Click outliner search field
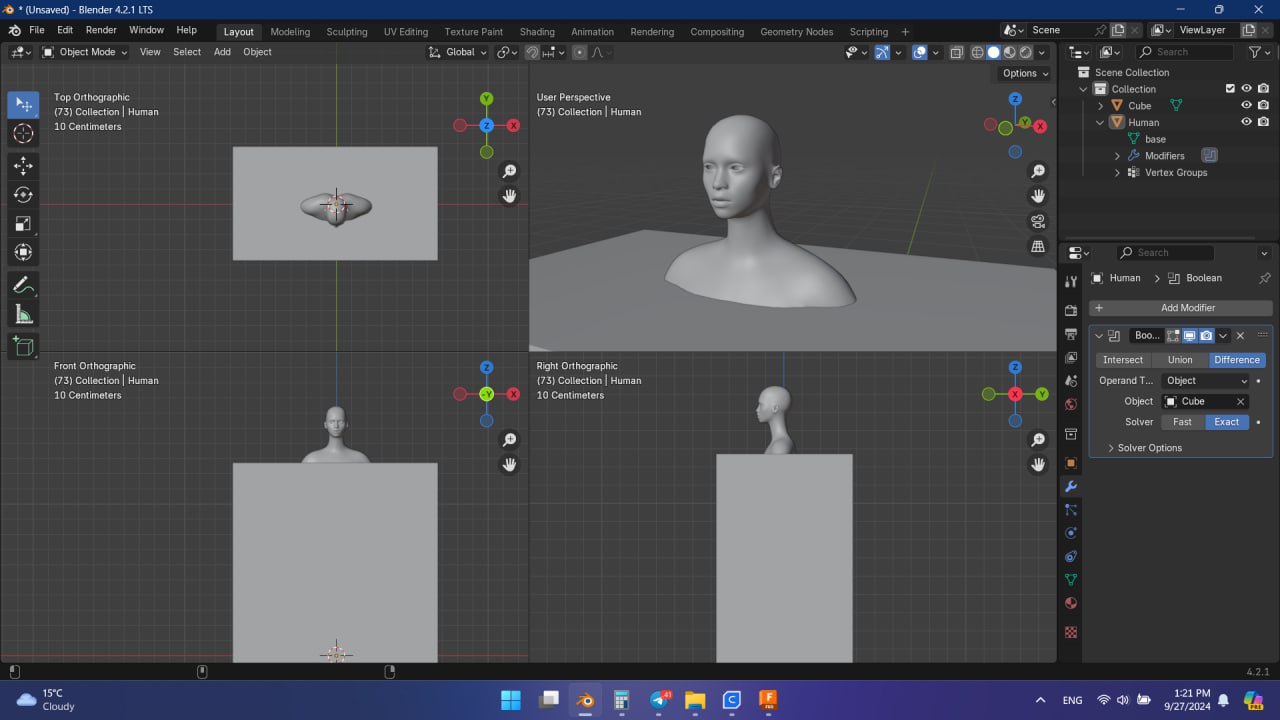Screen dimensions: 1280x720 1183,52
